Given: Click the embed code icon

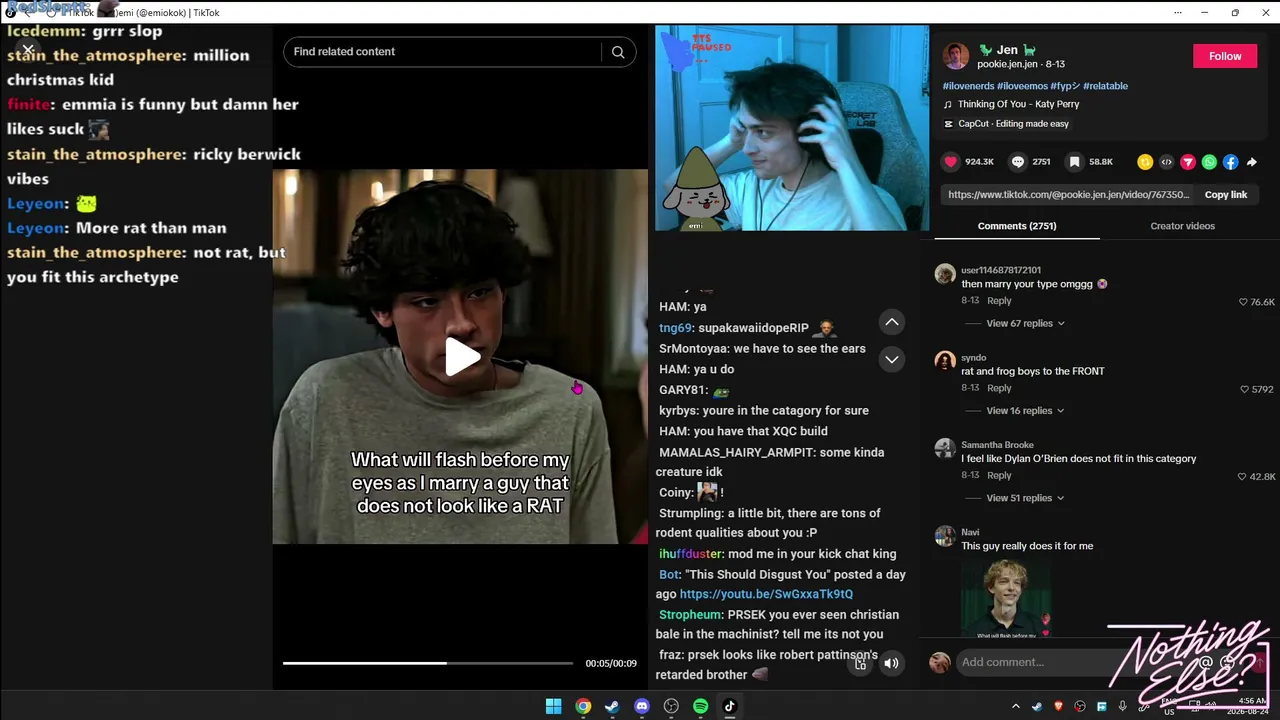Looking at the screenshot, I should pyautogui.click(x=1166, y=162).
